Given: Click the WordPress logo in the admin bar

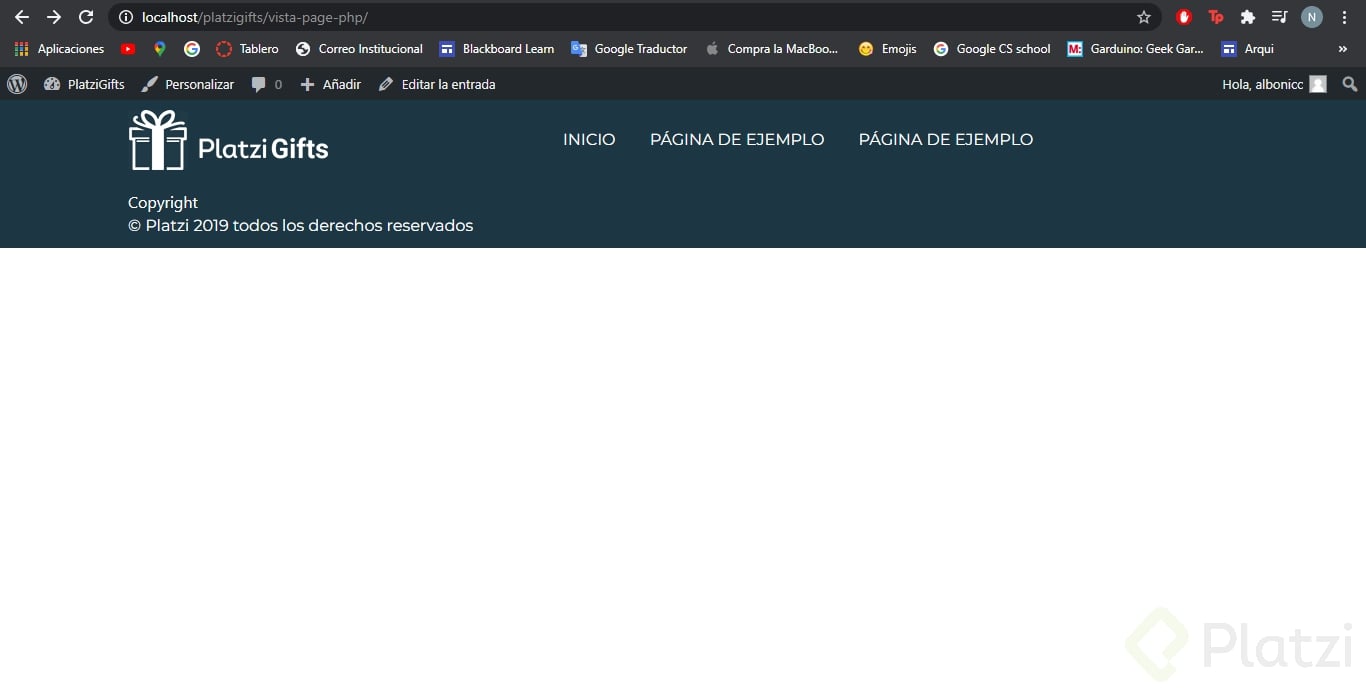Looking at the screenshot, I should (x=17, y=84).
